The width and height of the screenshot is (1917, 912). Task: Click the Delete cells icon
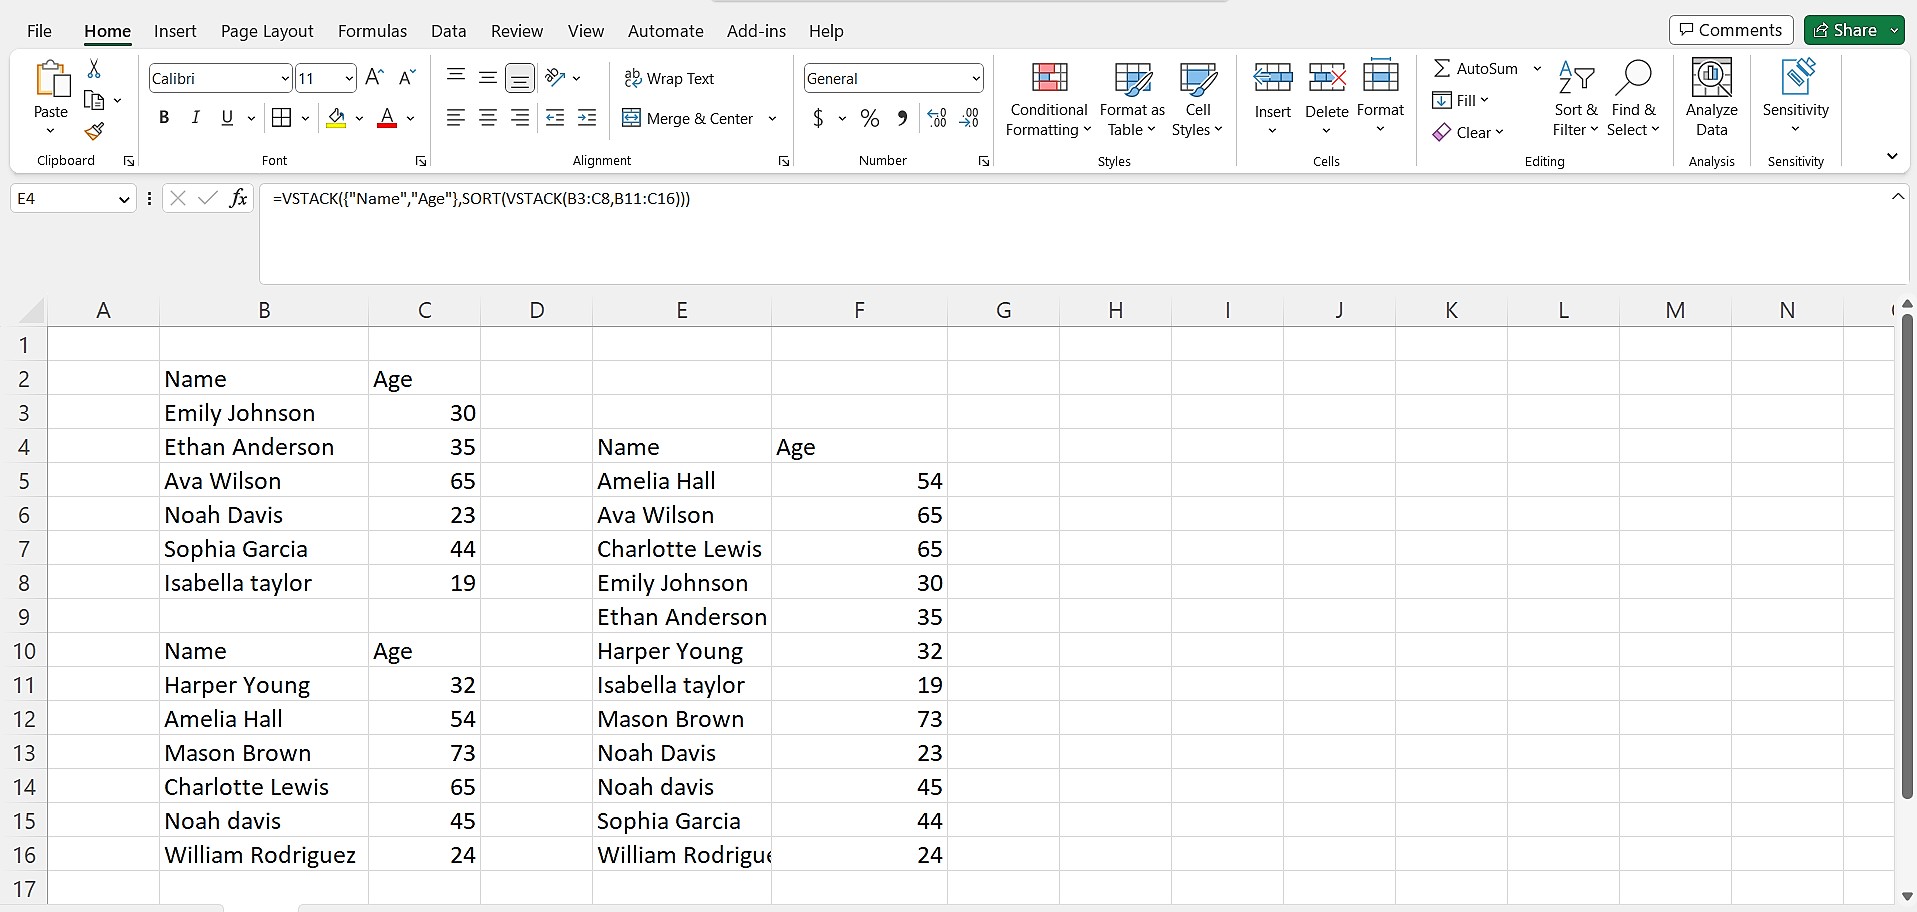(1326, 77)
